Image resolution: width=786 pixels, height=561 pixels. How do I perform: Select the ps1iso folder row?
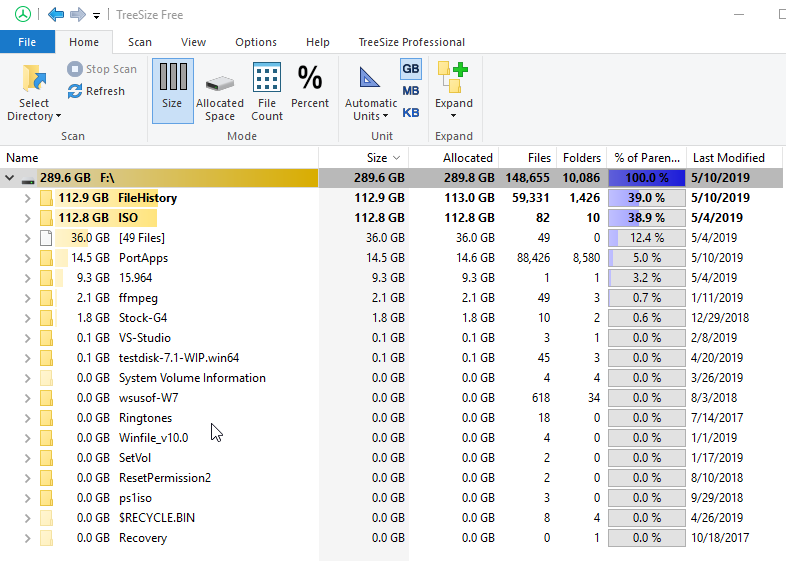tap(391, 498)
